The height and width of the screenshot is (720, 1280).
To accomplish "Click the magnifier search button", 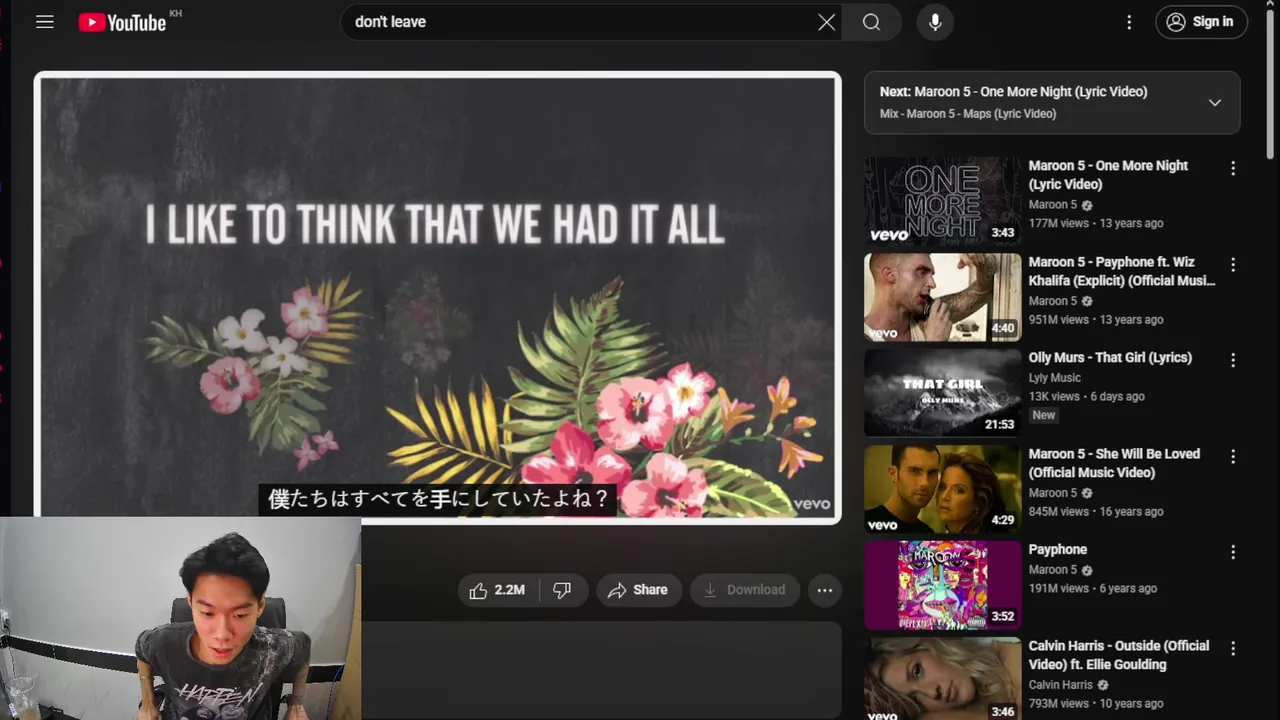I will click(x=871, y=22).
